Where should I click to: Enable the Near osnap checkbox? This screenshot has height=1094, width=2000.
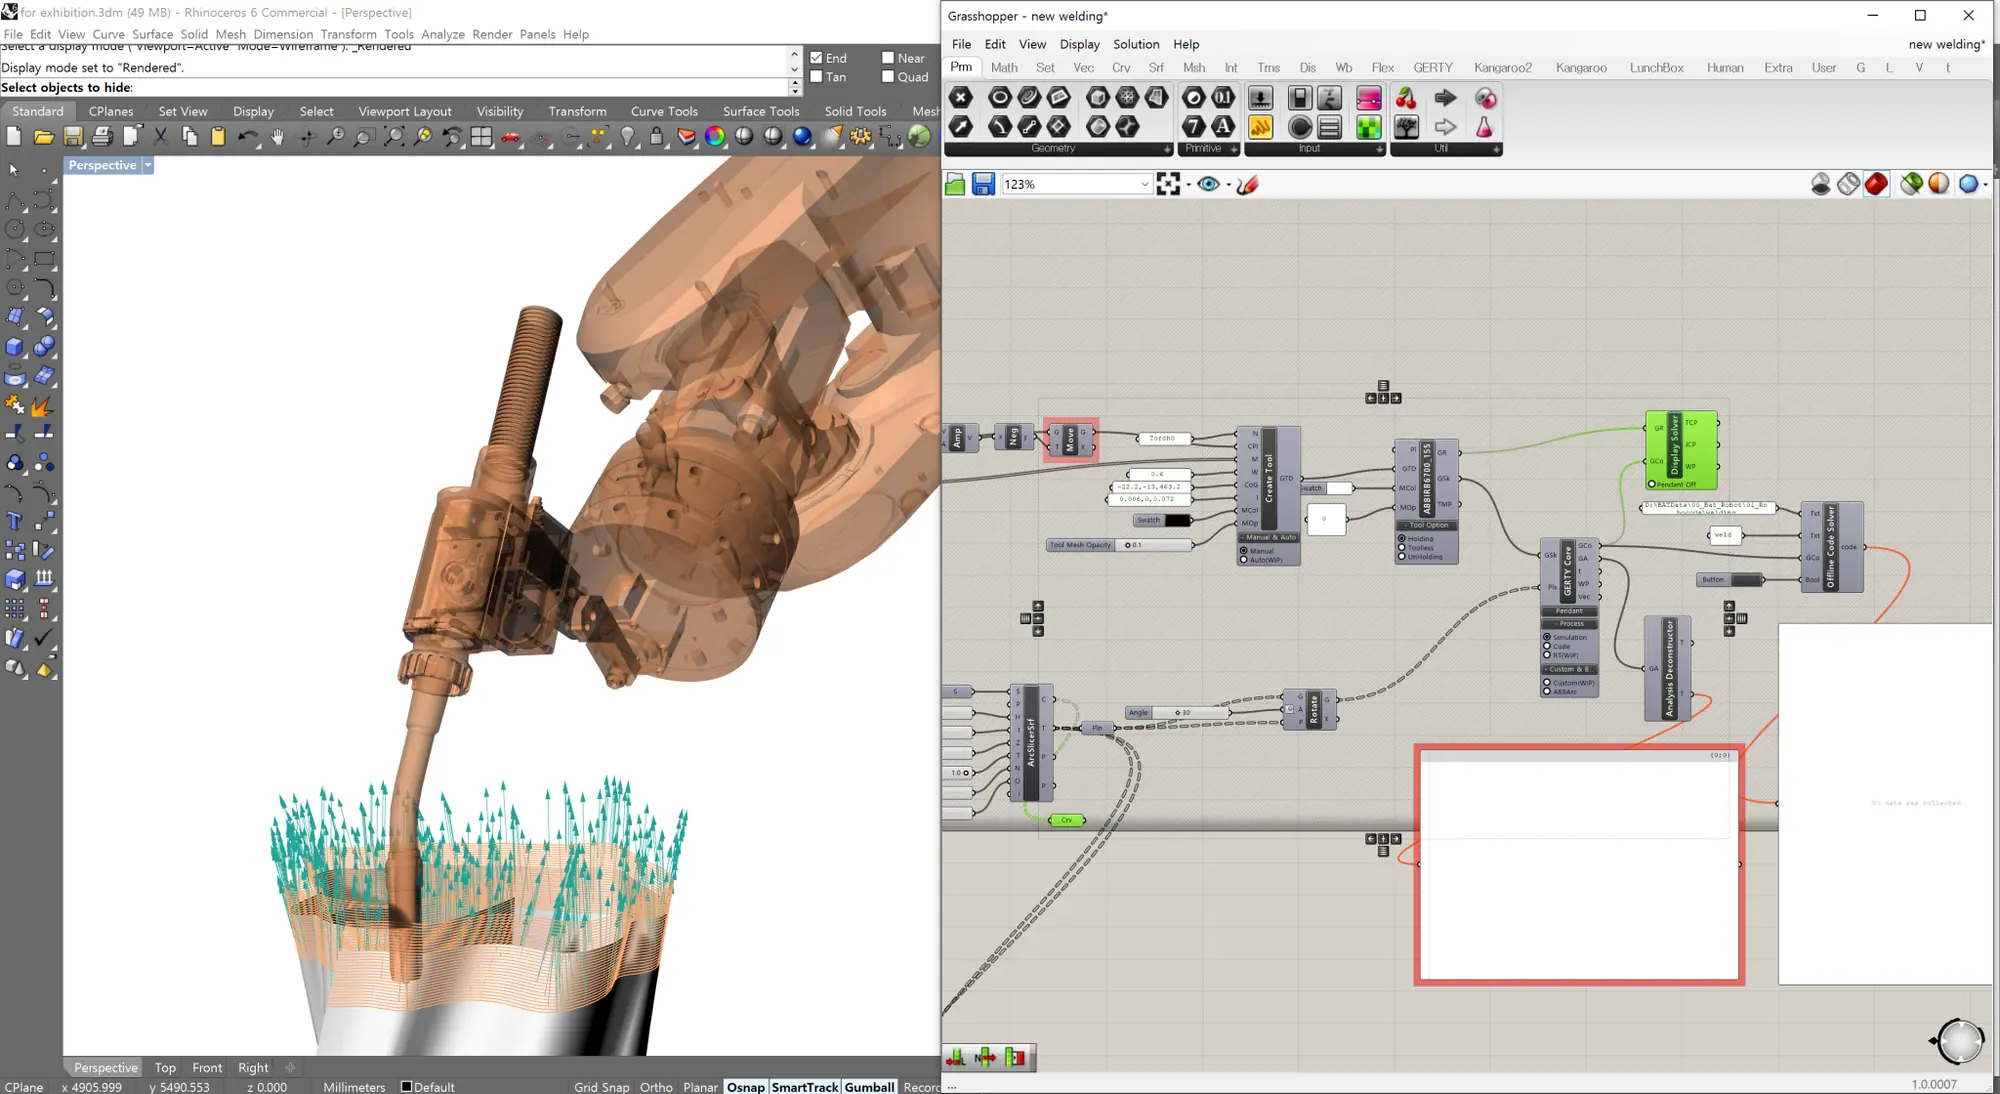887,58
